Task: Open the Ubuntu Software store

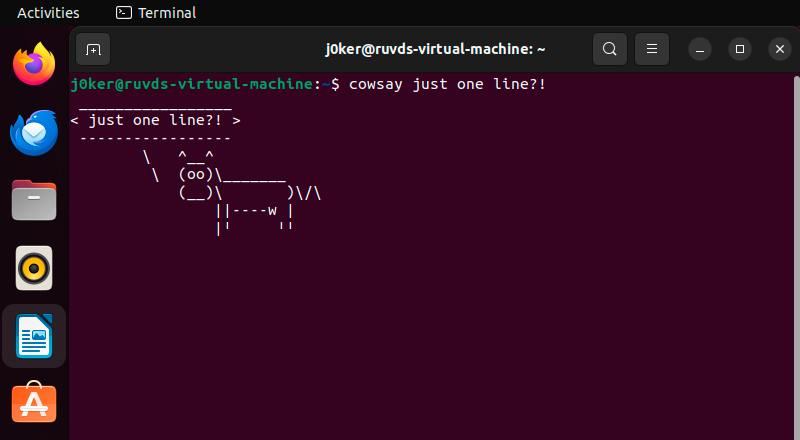Action: pos(34,403)
